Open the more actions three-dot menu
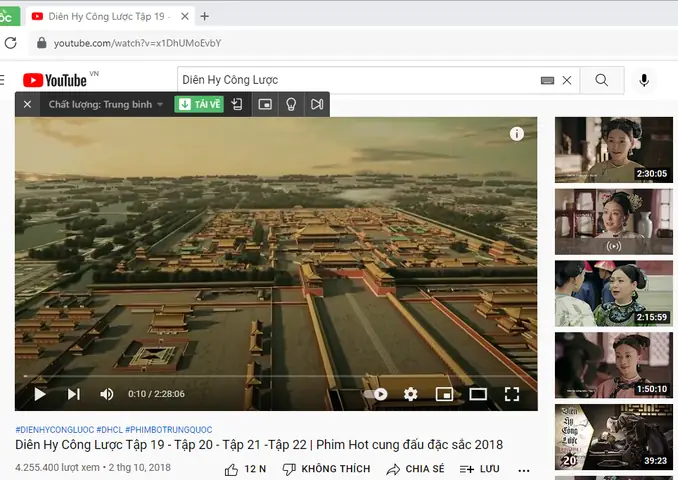This screenshot has height=480, width=678. 524,470
